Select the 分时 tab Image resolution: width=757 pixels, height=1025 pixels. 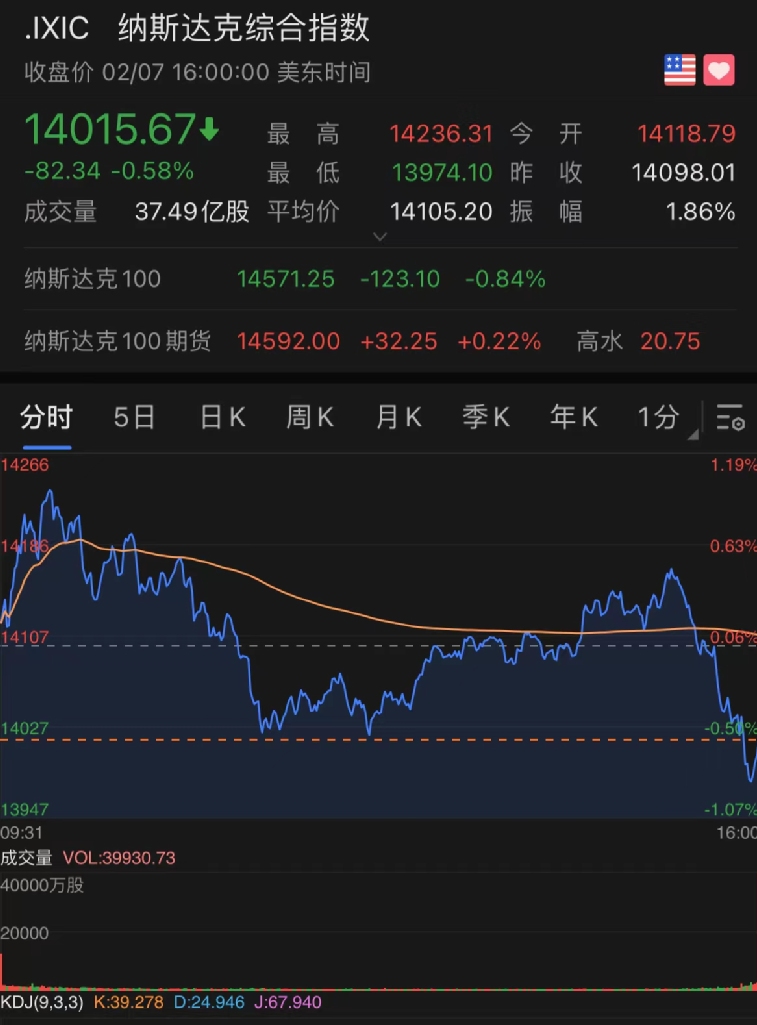pyautogui.click(x=46, y=417)
